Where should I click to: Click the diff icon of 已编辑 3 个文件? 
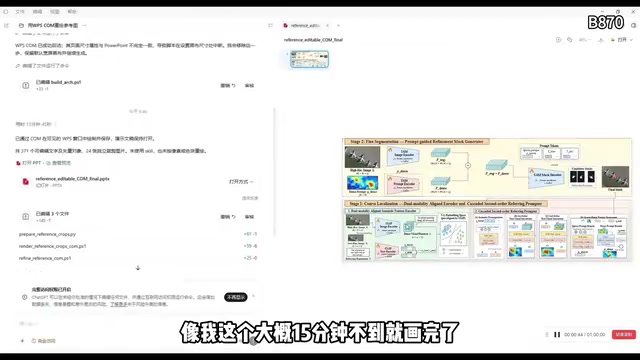point(25,217)
